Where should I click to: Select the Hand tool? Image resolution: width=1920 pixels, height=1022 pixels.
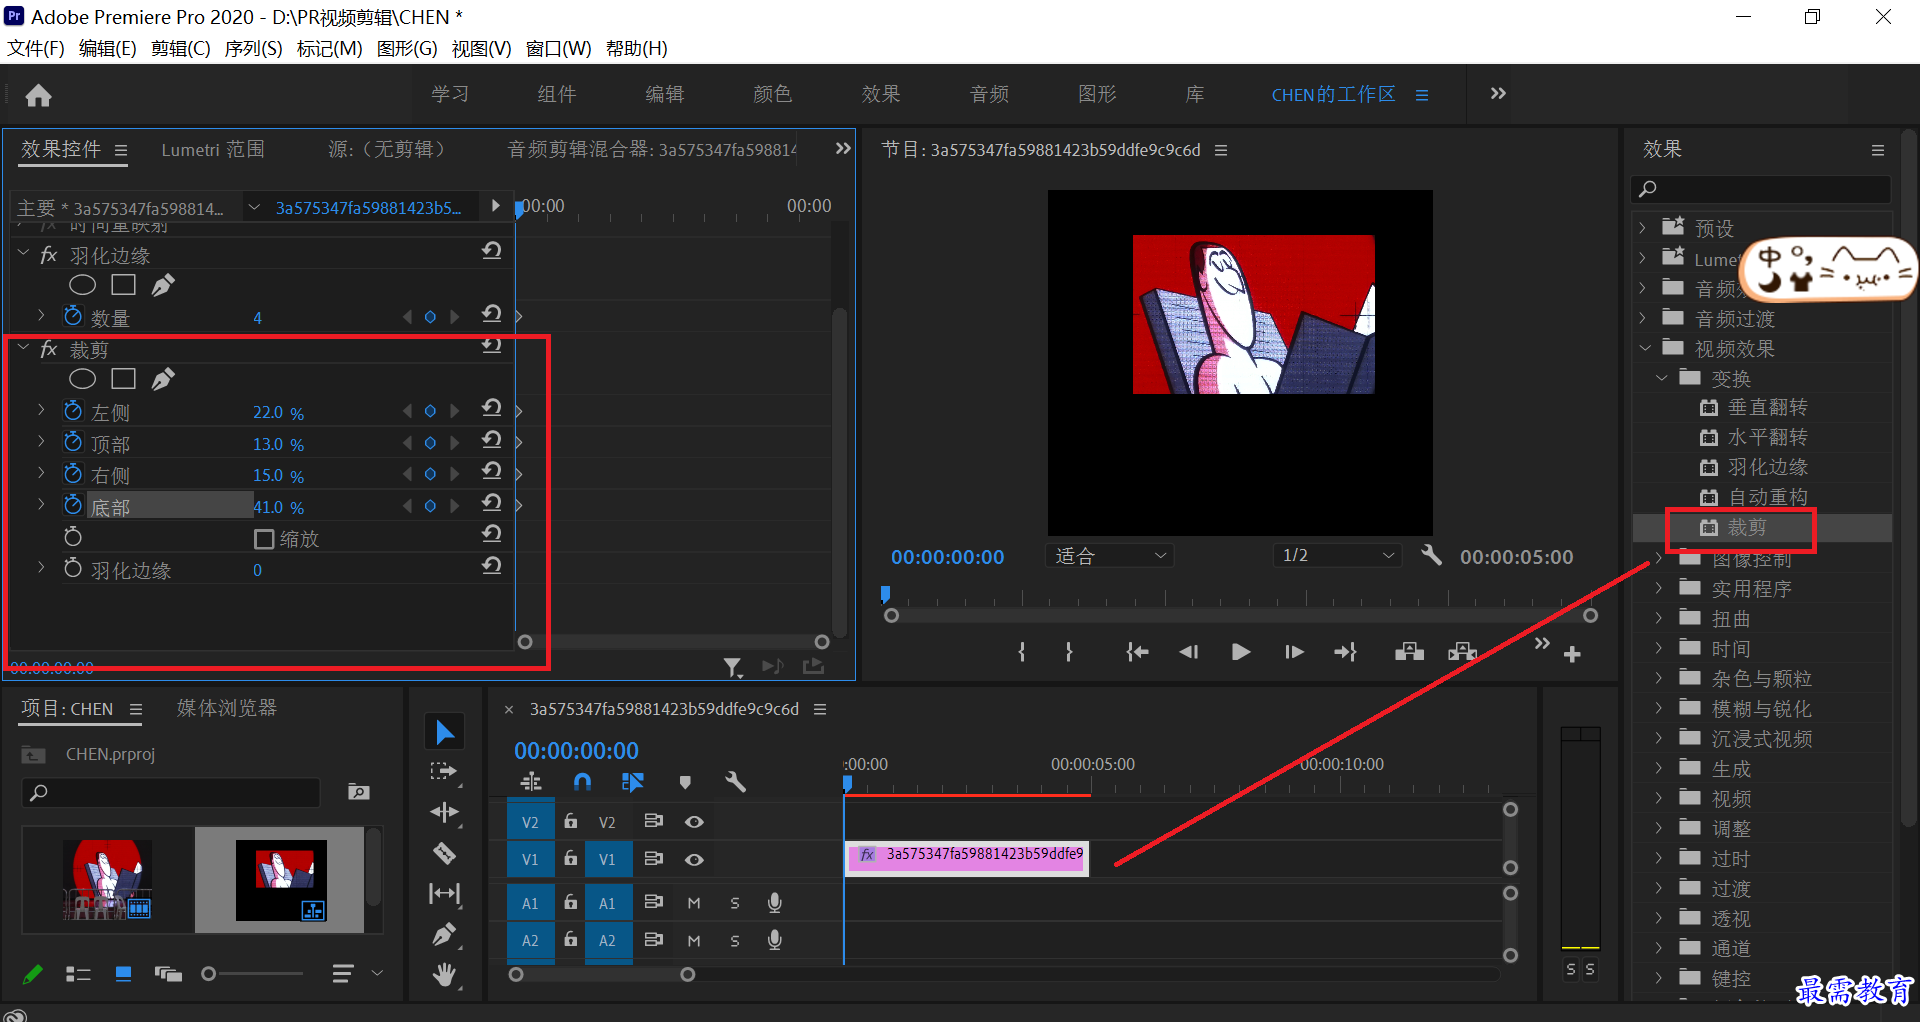tap(444, 974)
